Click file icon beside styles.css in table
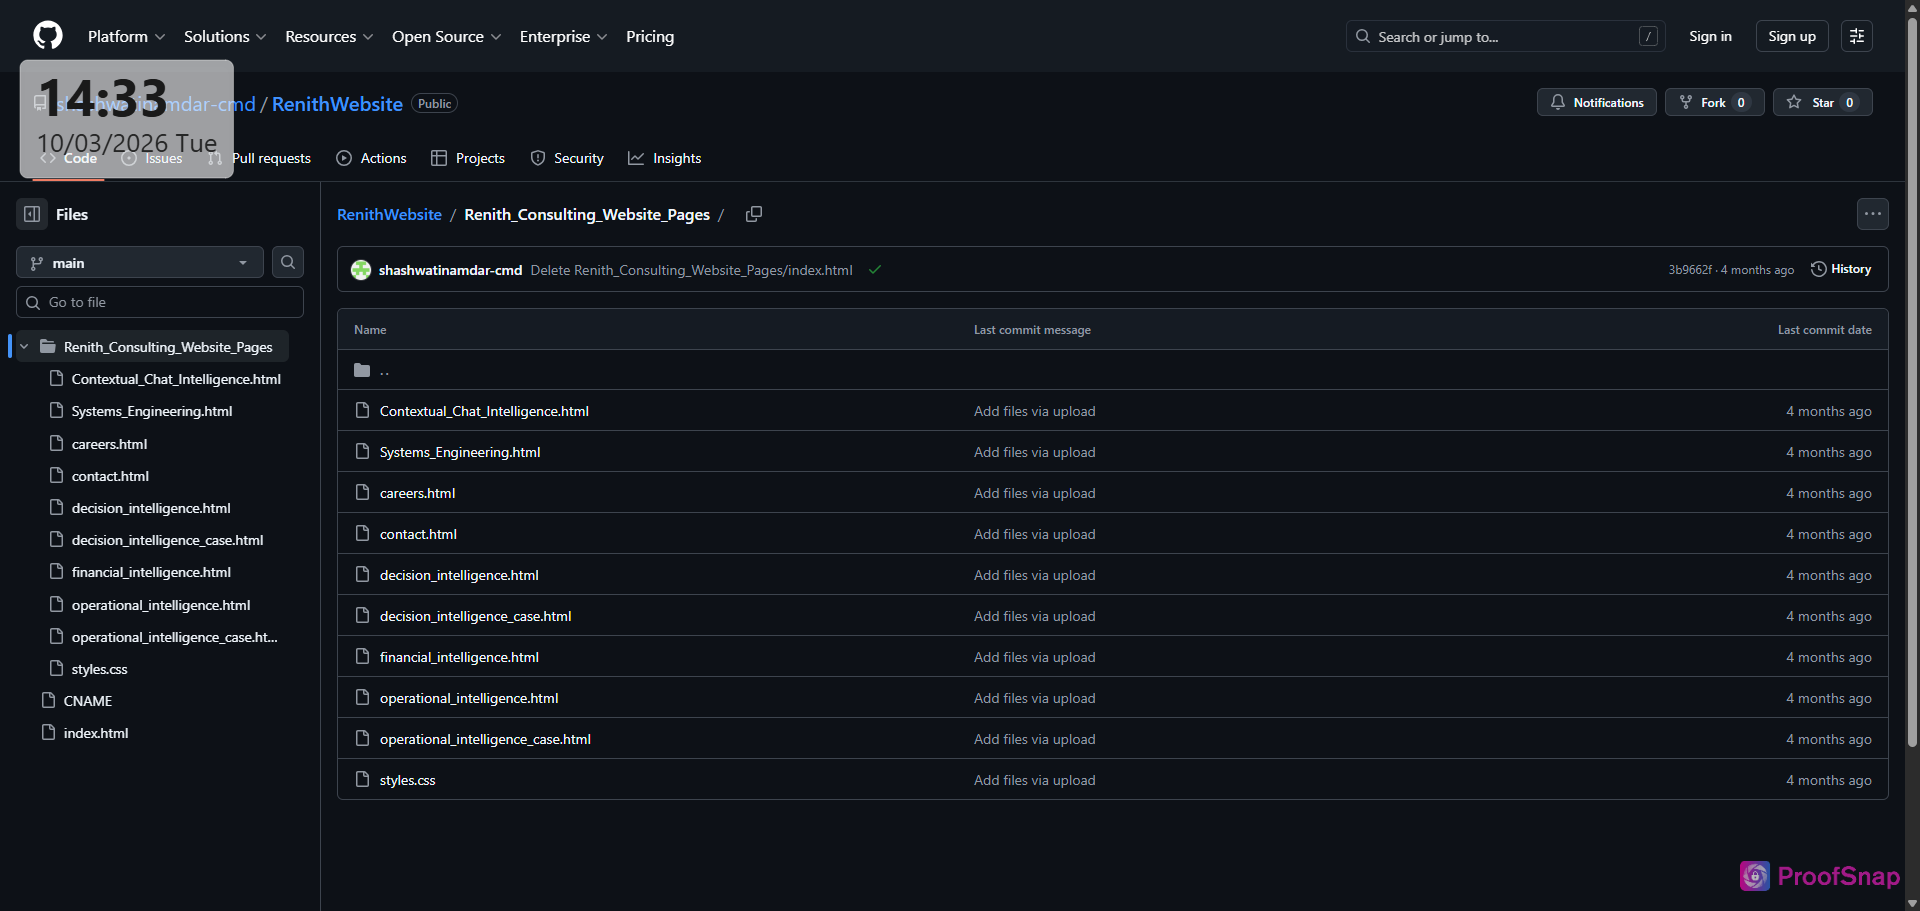 click(363, 780)
